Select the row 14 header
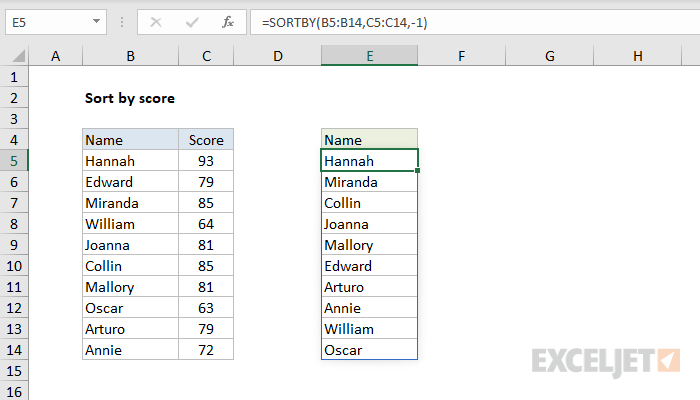Screen dimensions: 700x400 (x=16, y=350)
